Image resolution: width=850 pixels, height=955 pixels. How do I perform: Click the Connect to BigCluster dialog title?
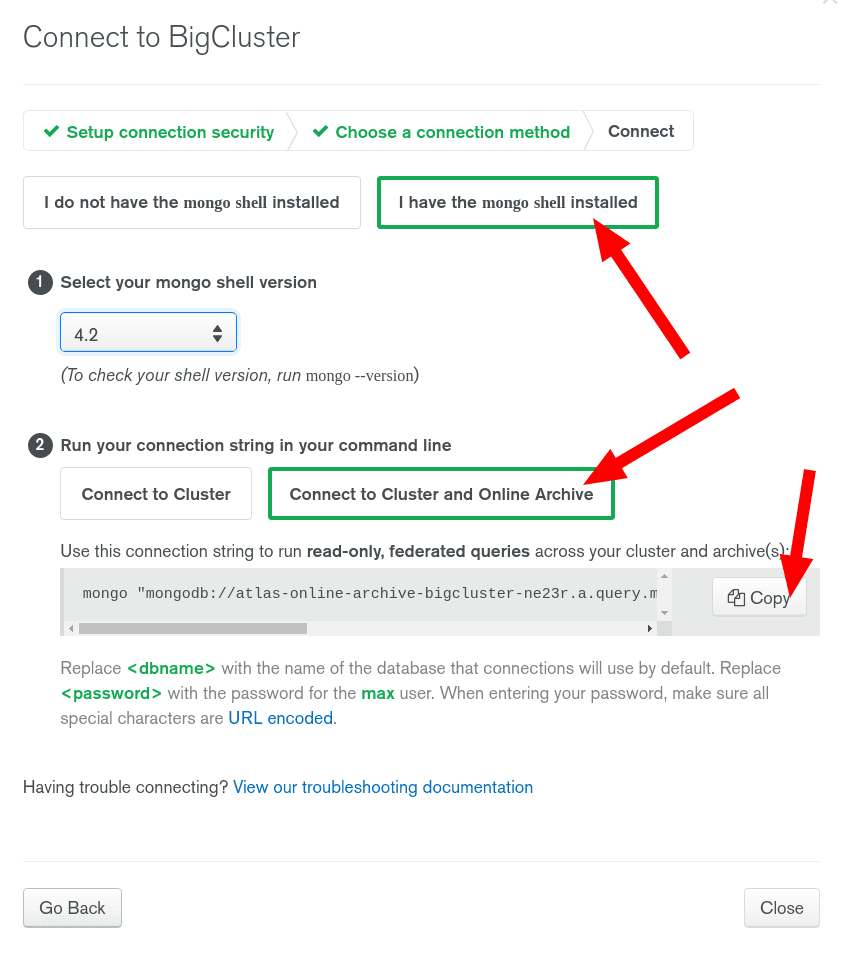point(161,38)
